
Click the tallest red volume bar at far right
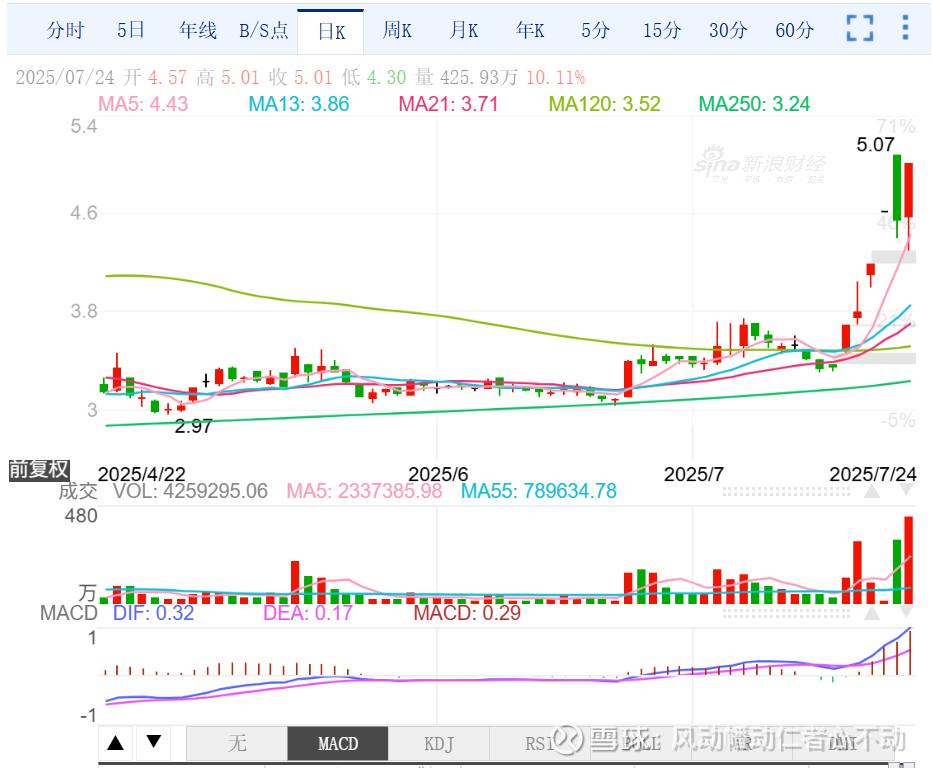pos(909,560)
